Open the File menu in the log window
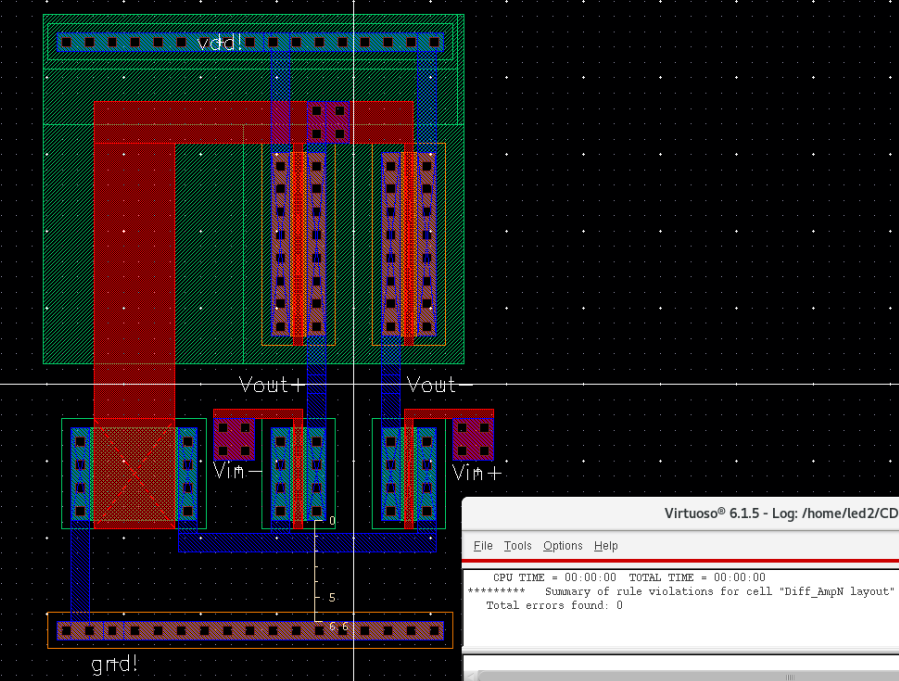Screen dimensions: 899x681 482,546
